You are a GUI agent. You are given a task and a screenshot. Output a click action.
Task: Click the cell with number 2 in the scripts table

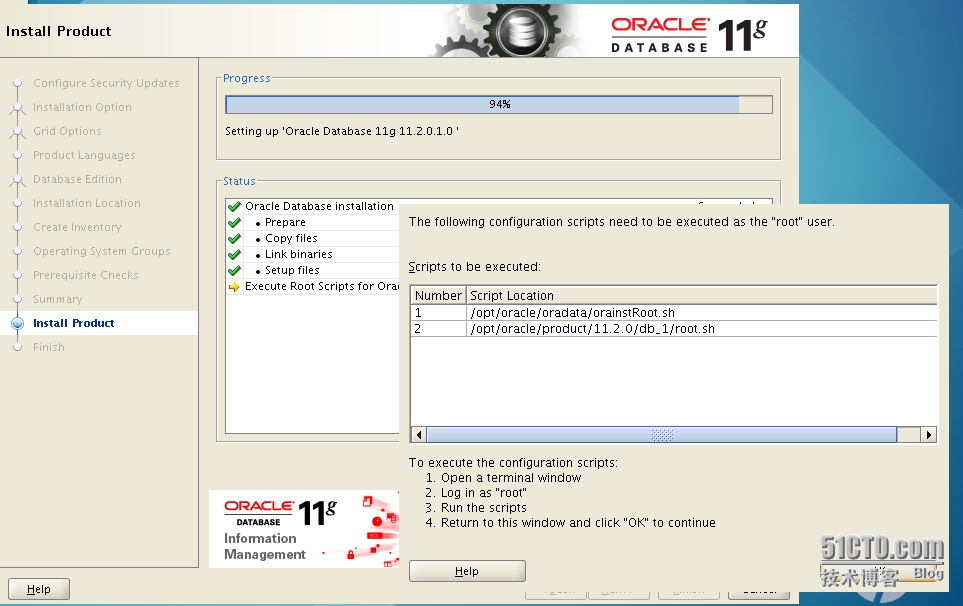coord(439,328)
